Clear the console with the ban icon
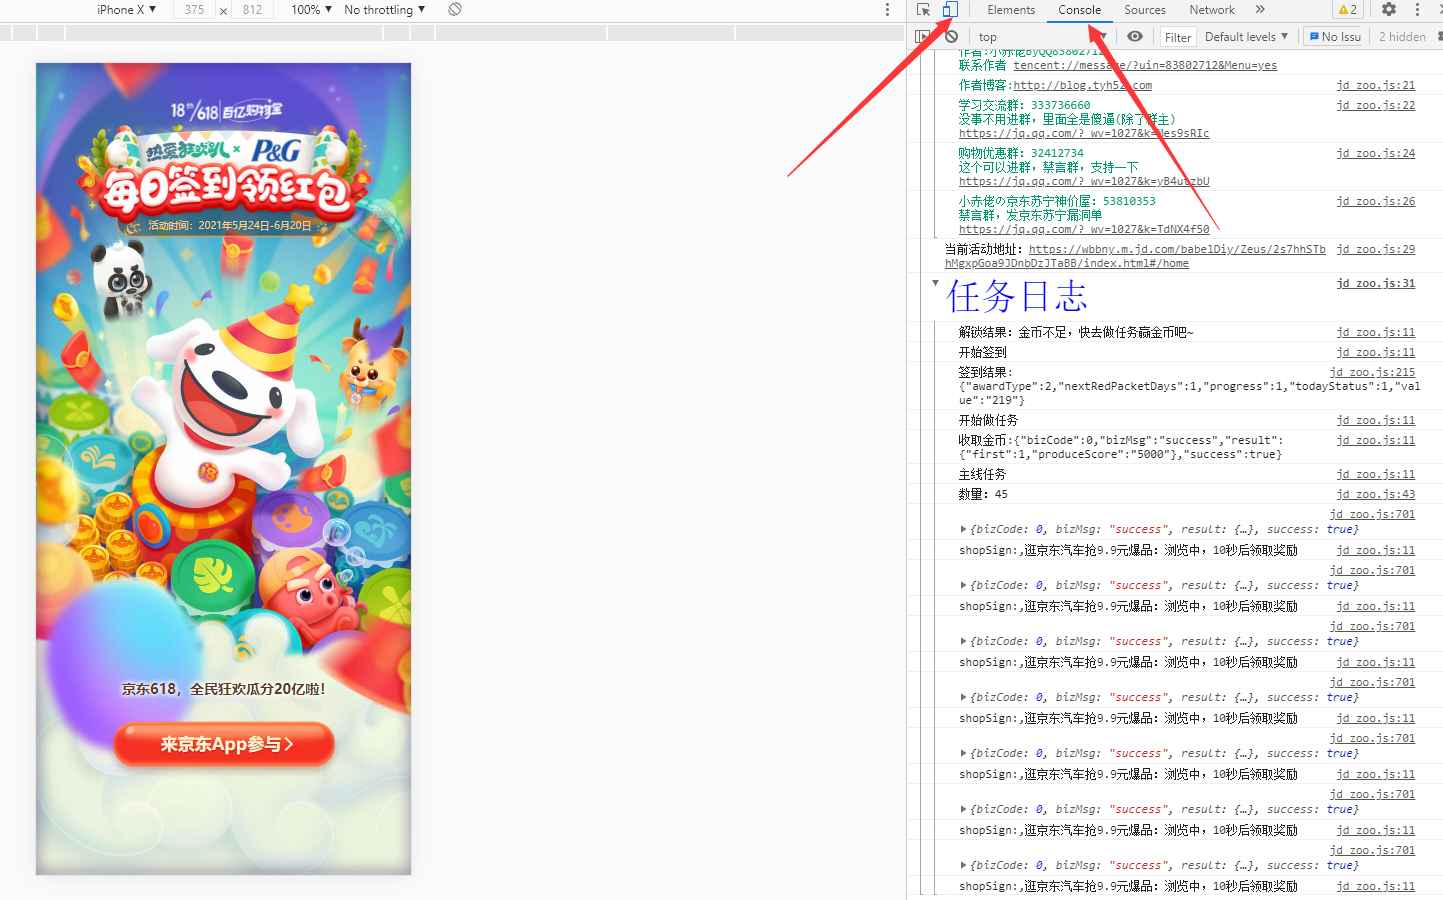The image size is (1443, 900). 951,37
